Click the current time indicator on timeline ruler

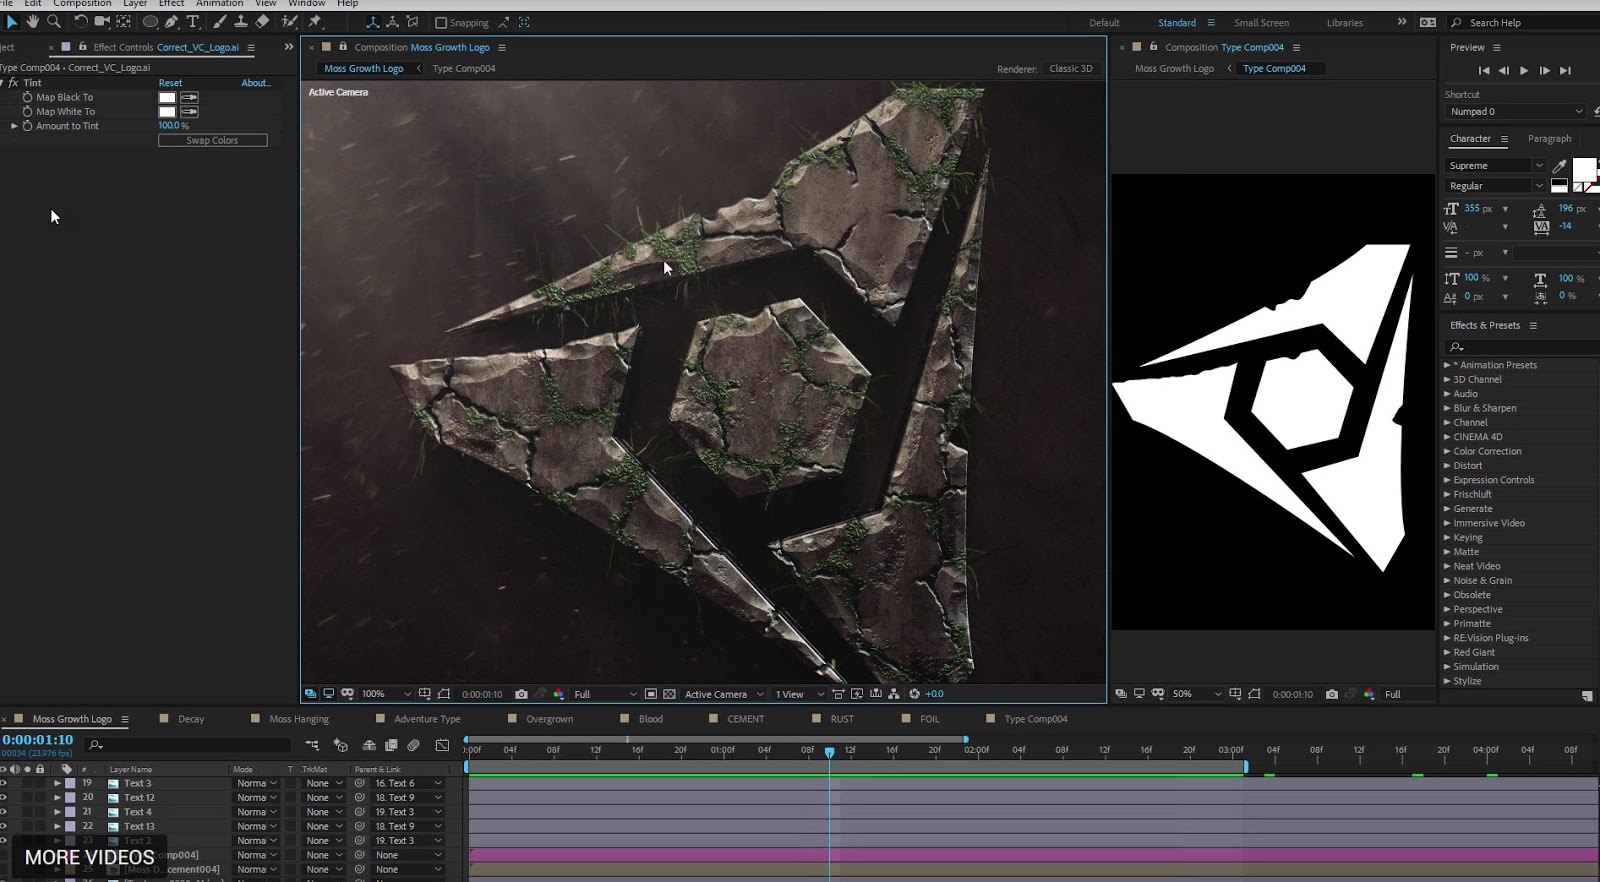pyautogui.click(x=829, y=752)
